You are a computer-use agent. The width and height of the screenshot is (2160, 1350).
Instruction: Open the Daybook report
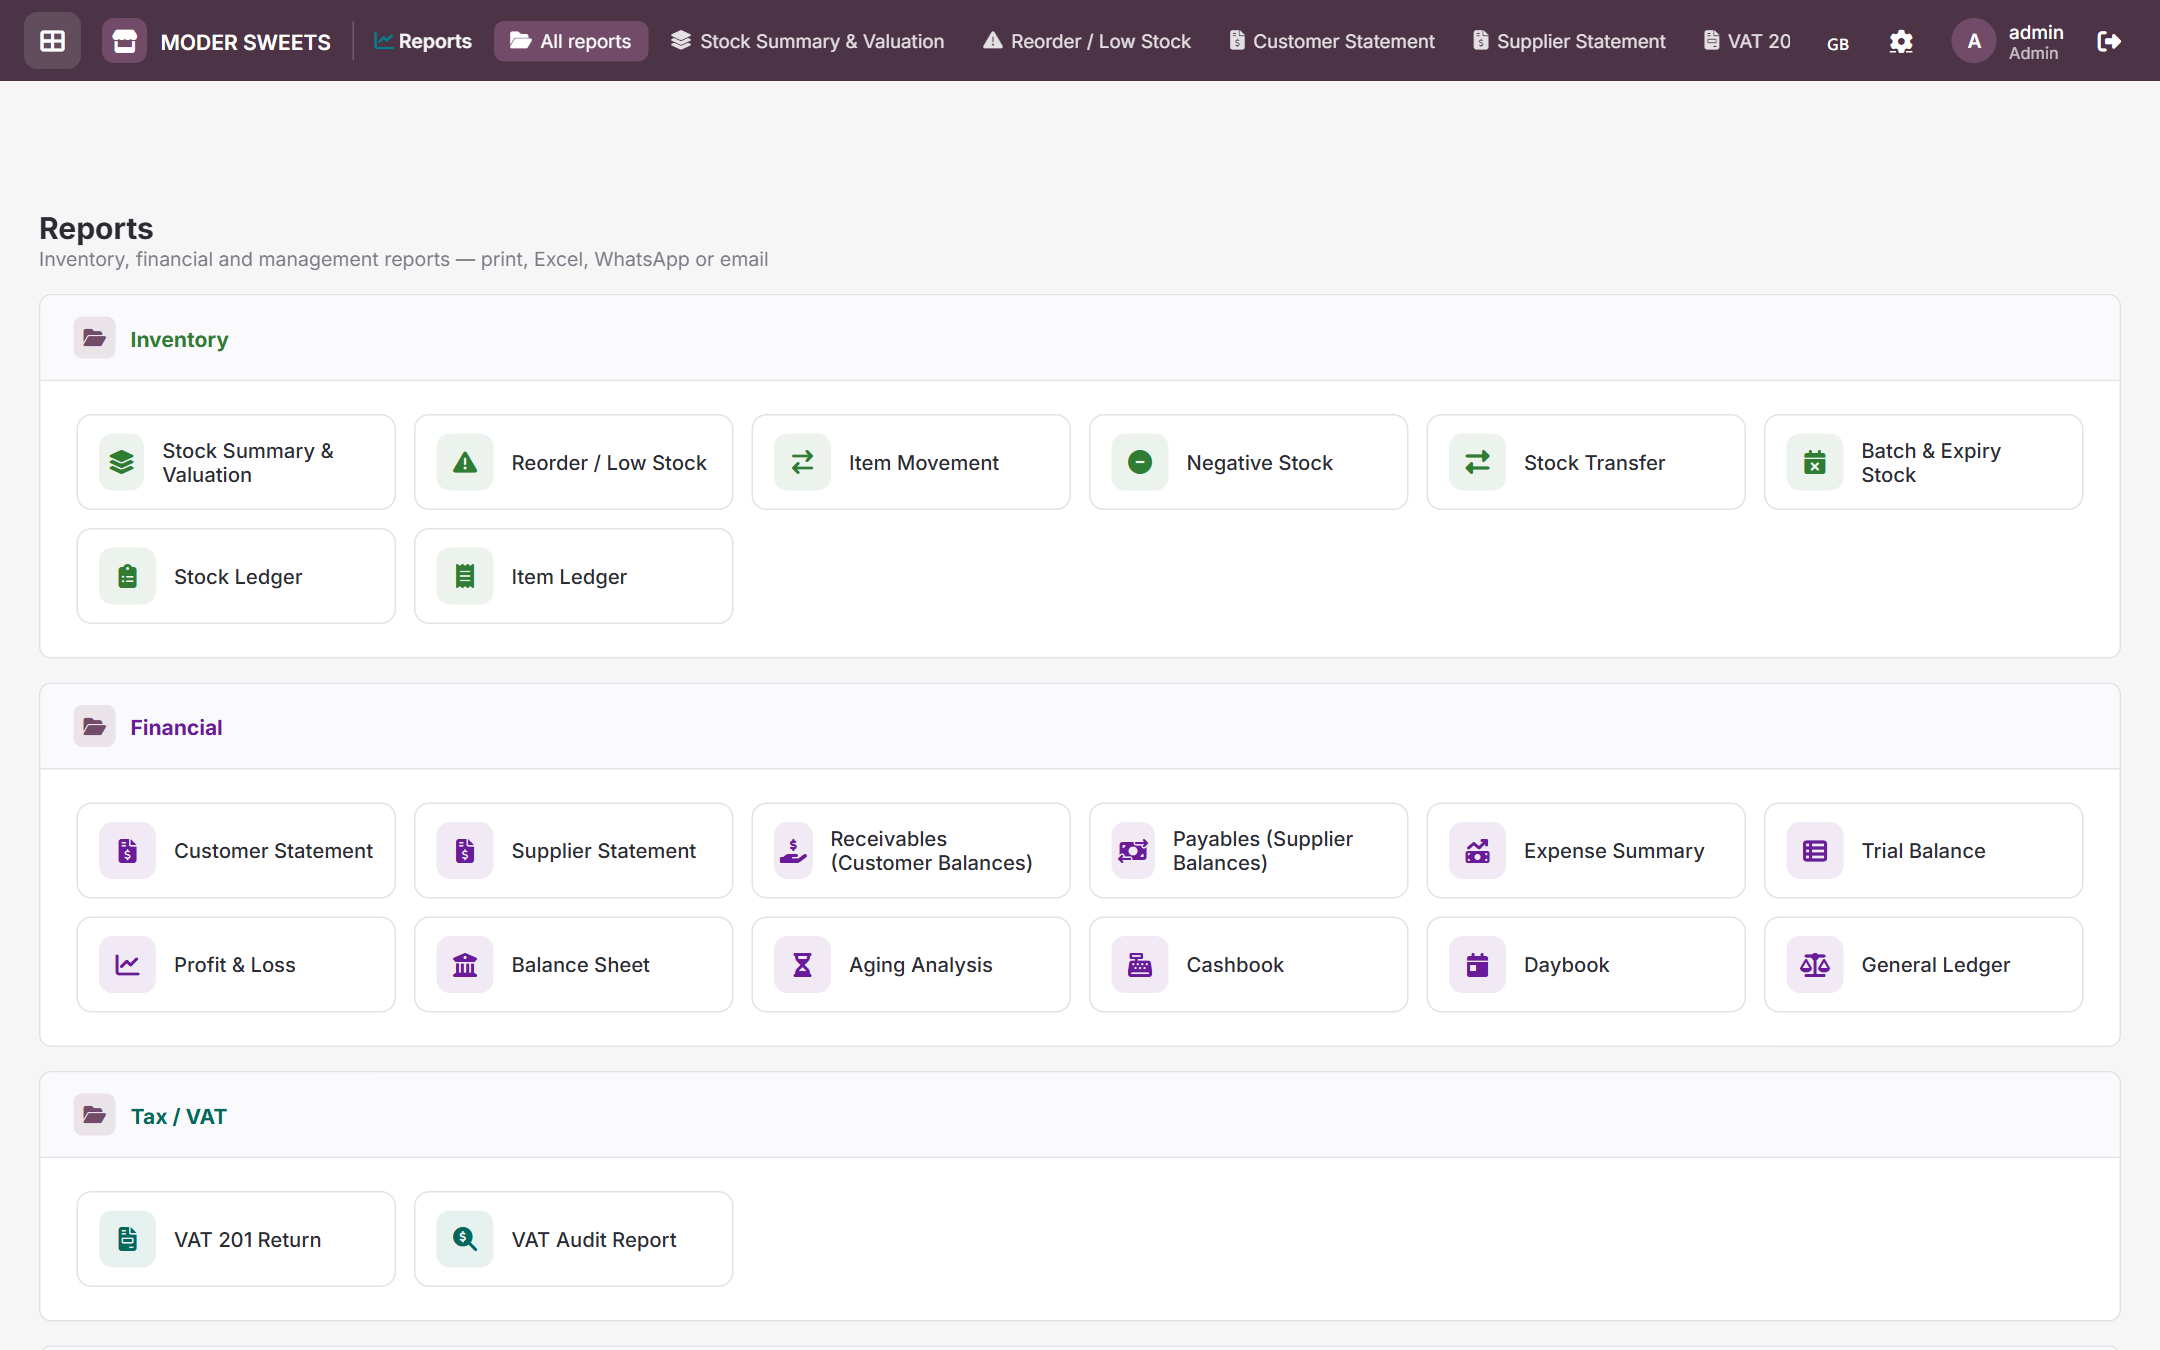point(1586,965)
